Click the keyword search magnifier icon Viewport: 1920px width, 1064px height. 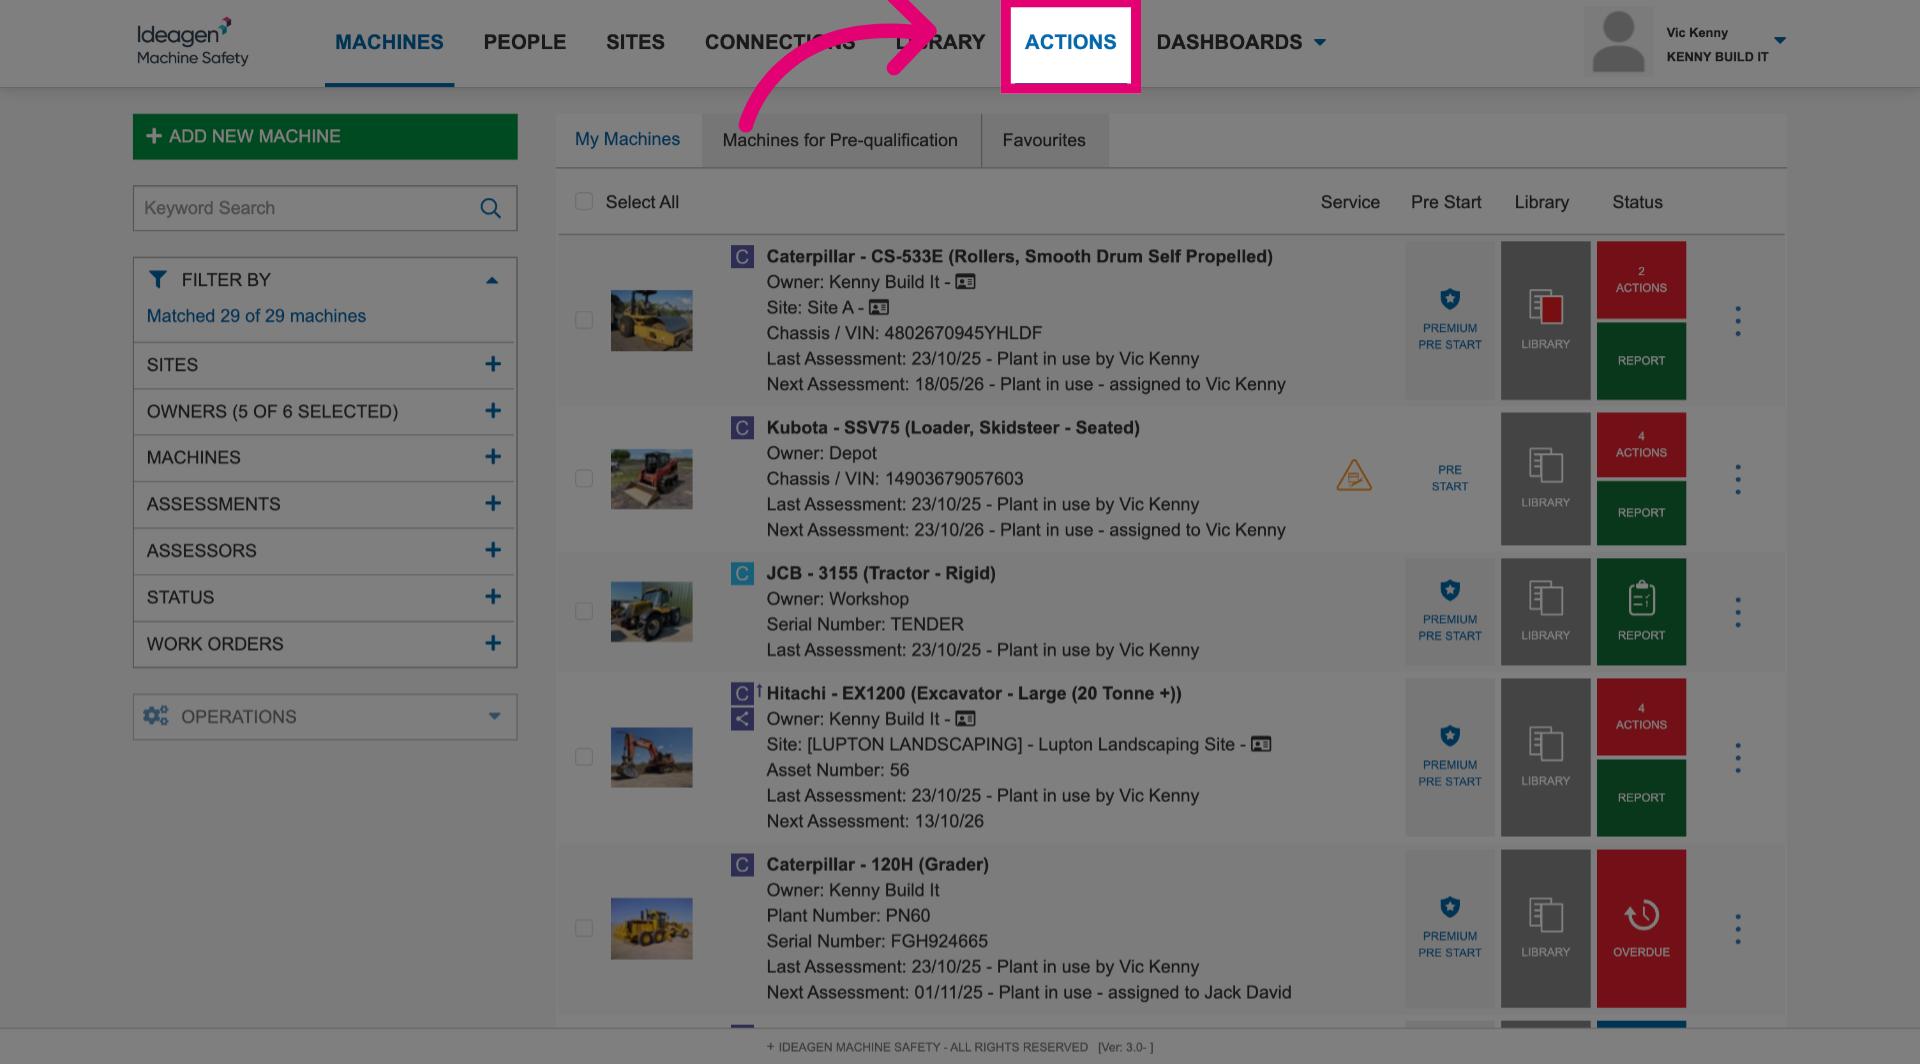[490, 208]
